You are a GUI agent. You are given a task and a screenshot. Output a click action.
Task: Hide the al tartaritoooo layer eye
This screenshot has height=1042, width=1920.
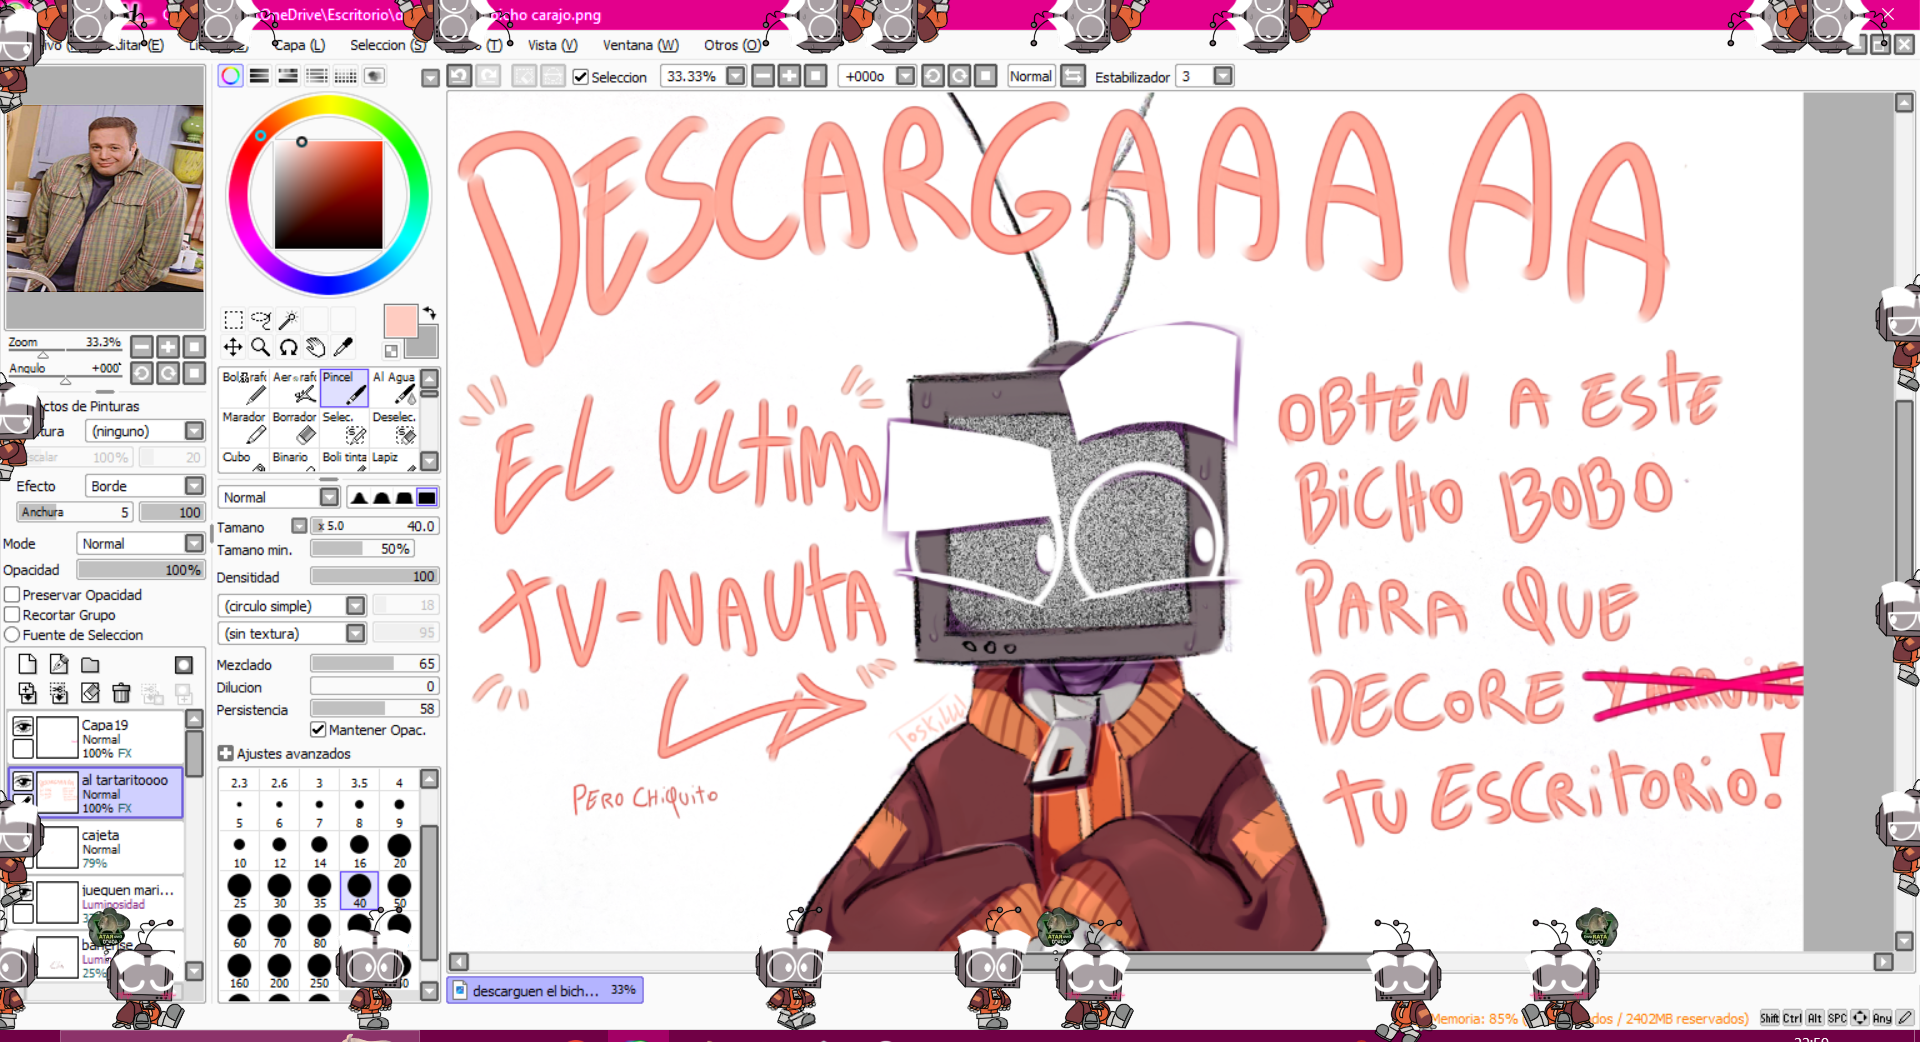pos(23,781)
